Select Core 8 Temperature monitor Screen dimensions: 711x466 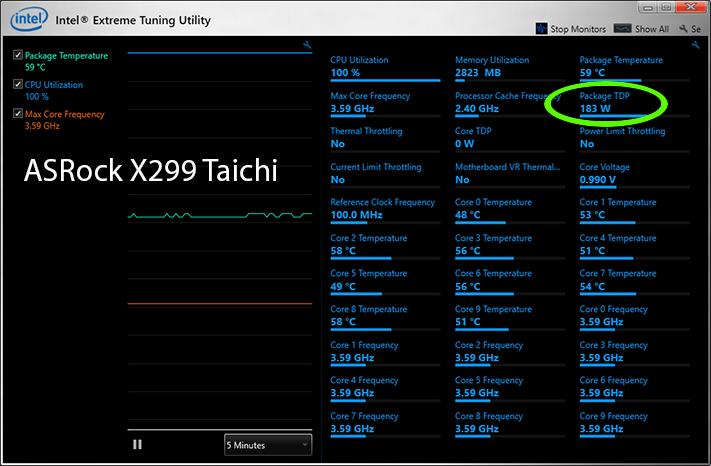(x=385, y=317)
